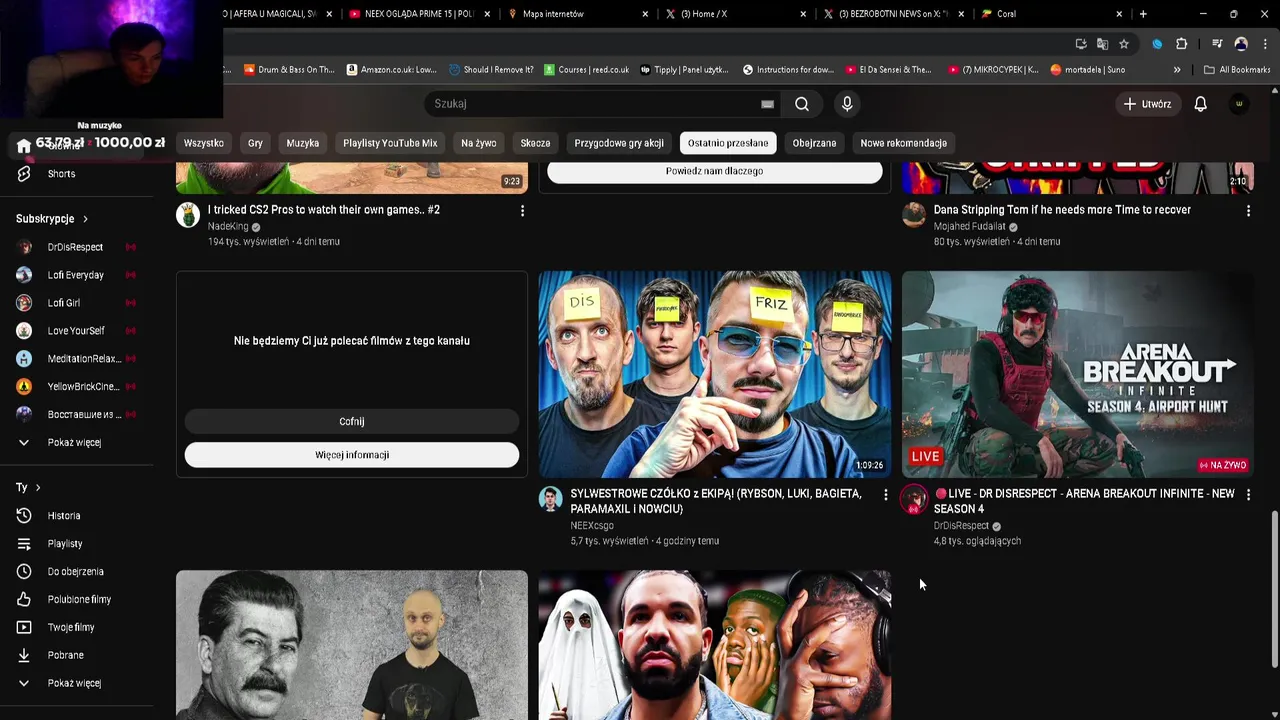Open Lofi Girl subscription channel
This screenshot has width=1280, height=720.
75,303
